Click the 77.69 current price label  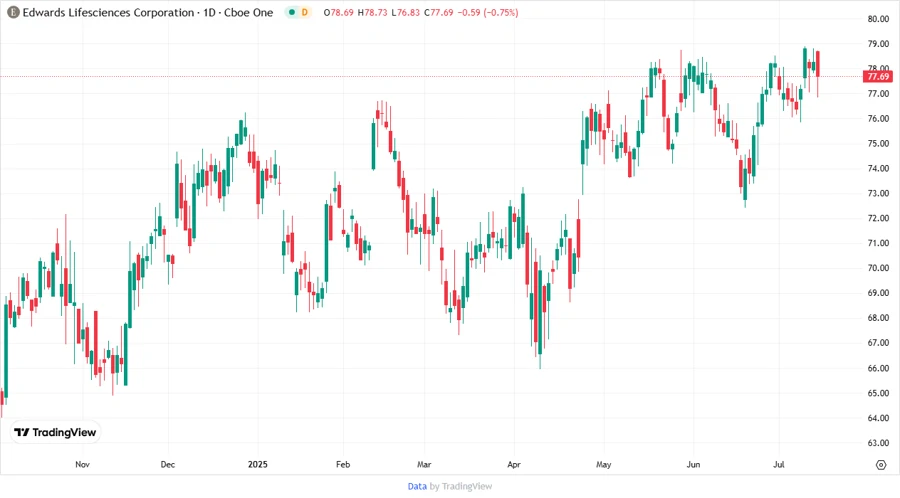tap(878, 77)
